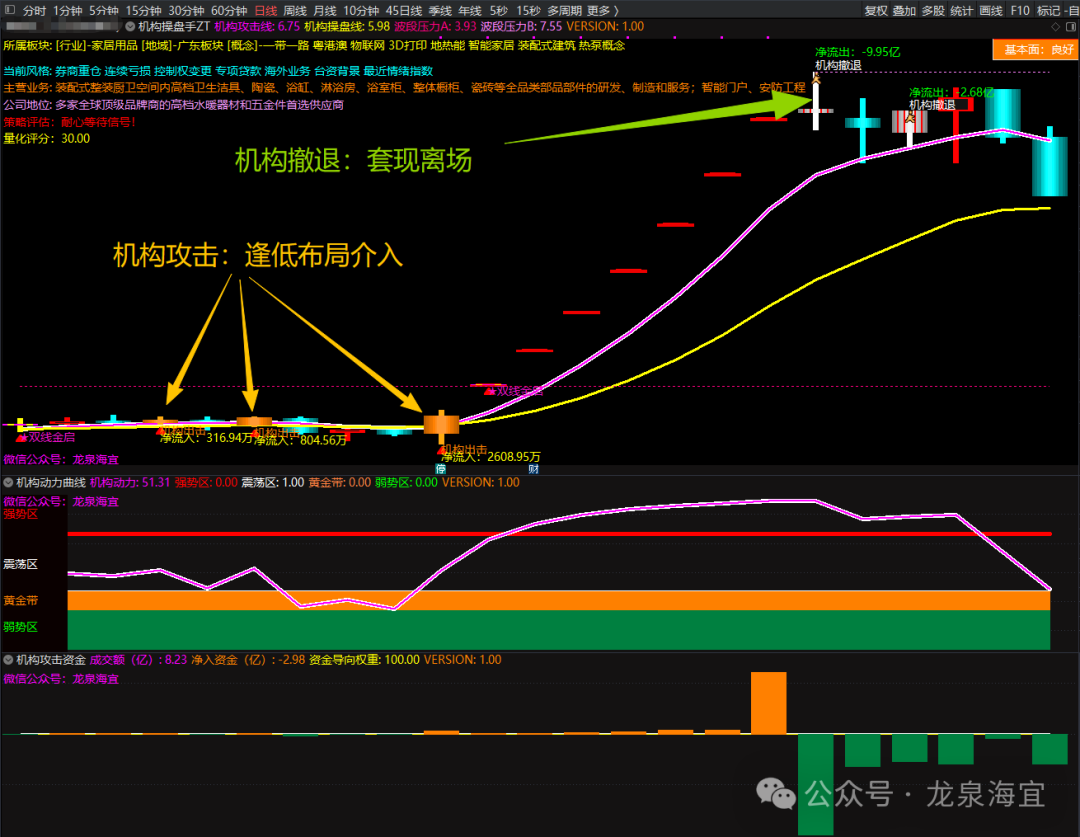Expand the 机构攻击资金 indicator dropdown

point(8,660)
